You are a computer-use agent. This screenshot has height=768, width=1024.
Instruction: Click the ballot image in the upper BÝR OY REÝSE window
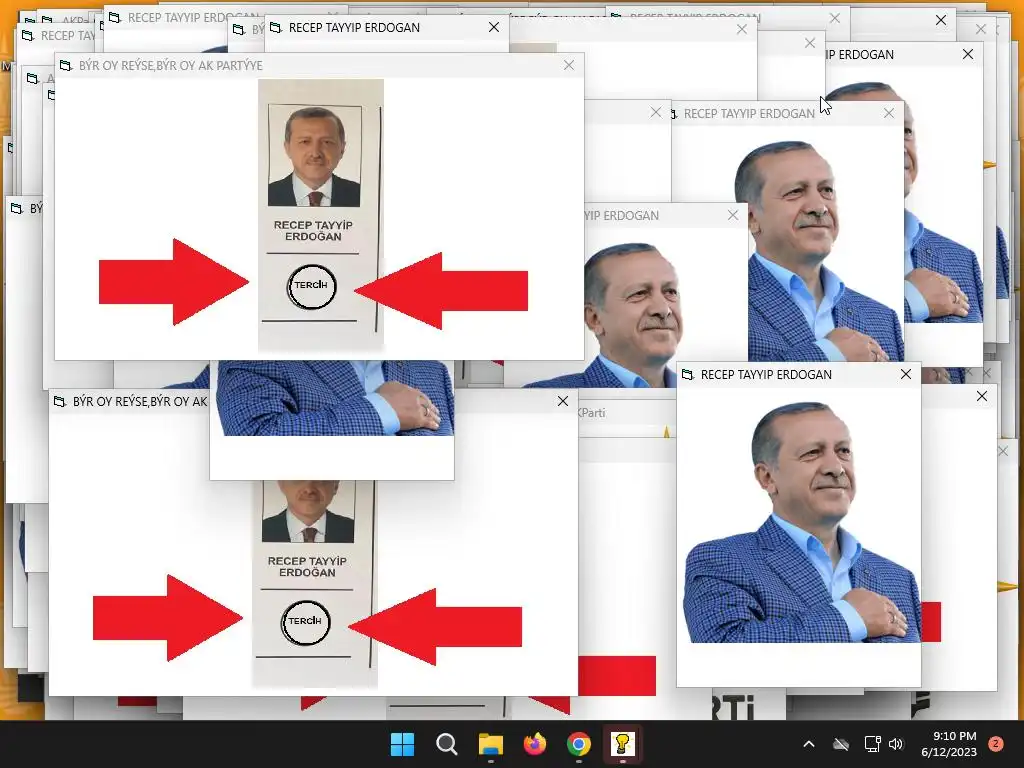[x=321, y=215]
